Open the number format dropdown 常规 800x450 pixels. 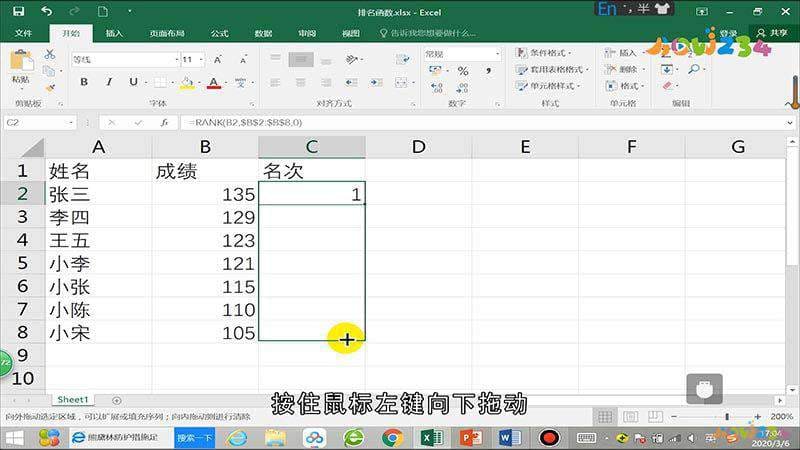coord(497,54)
